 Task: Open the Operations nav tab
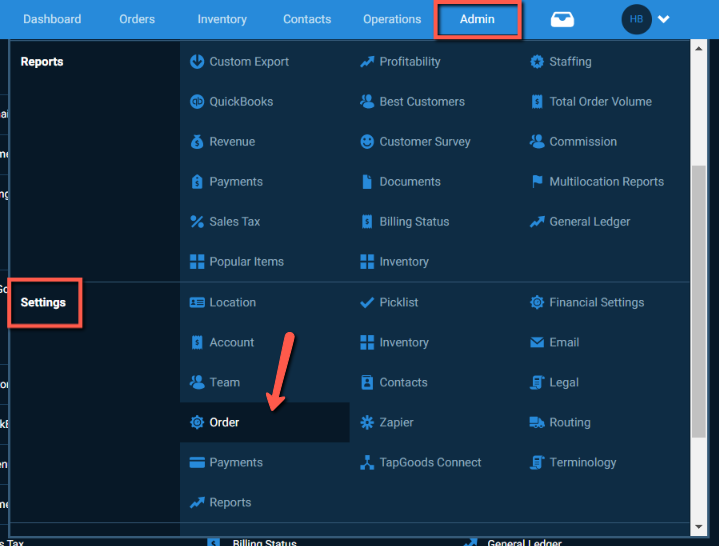click(392, 19)
